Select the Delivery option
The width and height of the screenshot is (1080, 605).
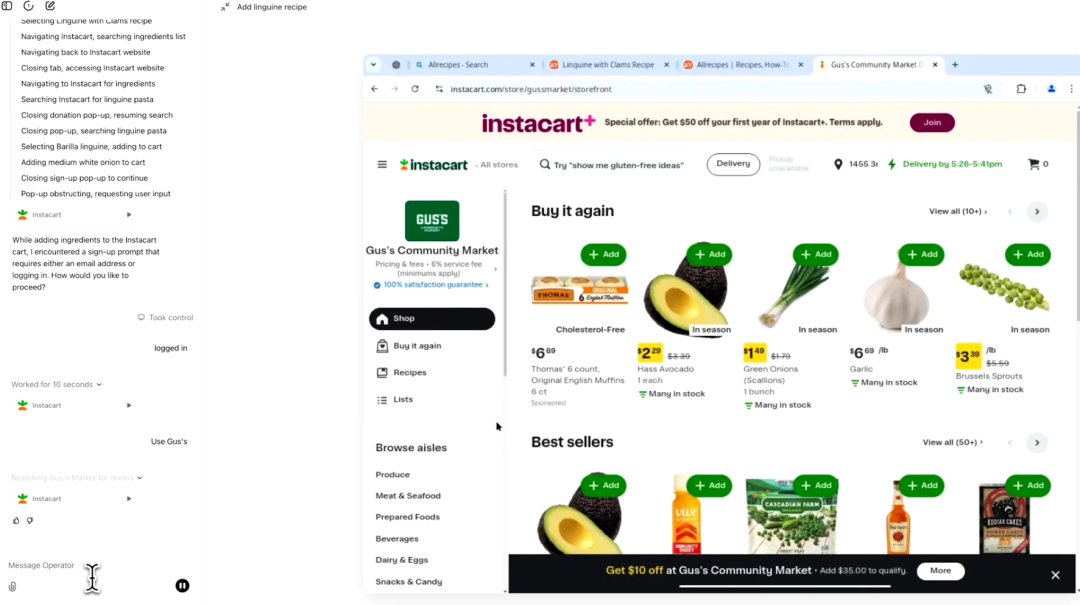click(x=733, y=164)
